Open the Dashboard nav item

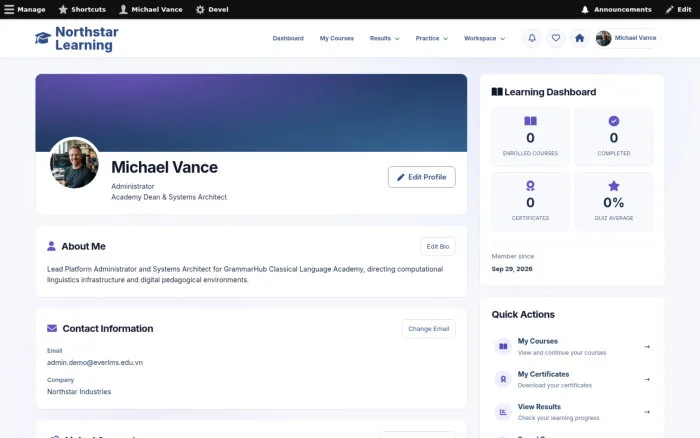click(288, 38)
